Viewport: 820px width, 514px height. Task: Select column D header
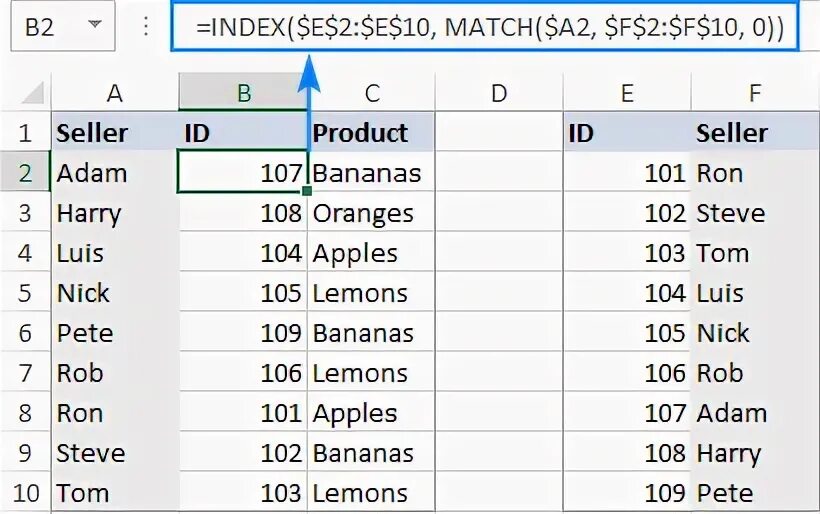tap(498, 93)
